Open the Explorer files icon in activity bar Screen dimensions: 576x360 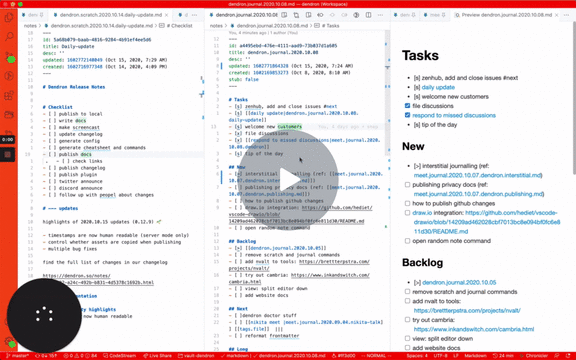9,17
